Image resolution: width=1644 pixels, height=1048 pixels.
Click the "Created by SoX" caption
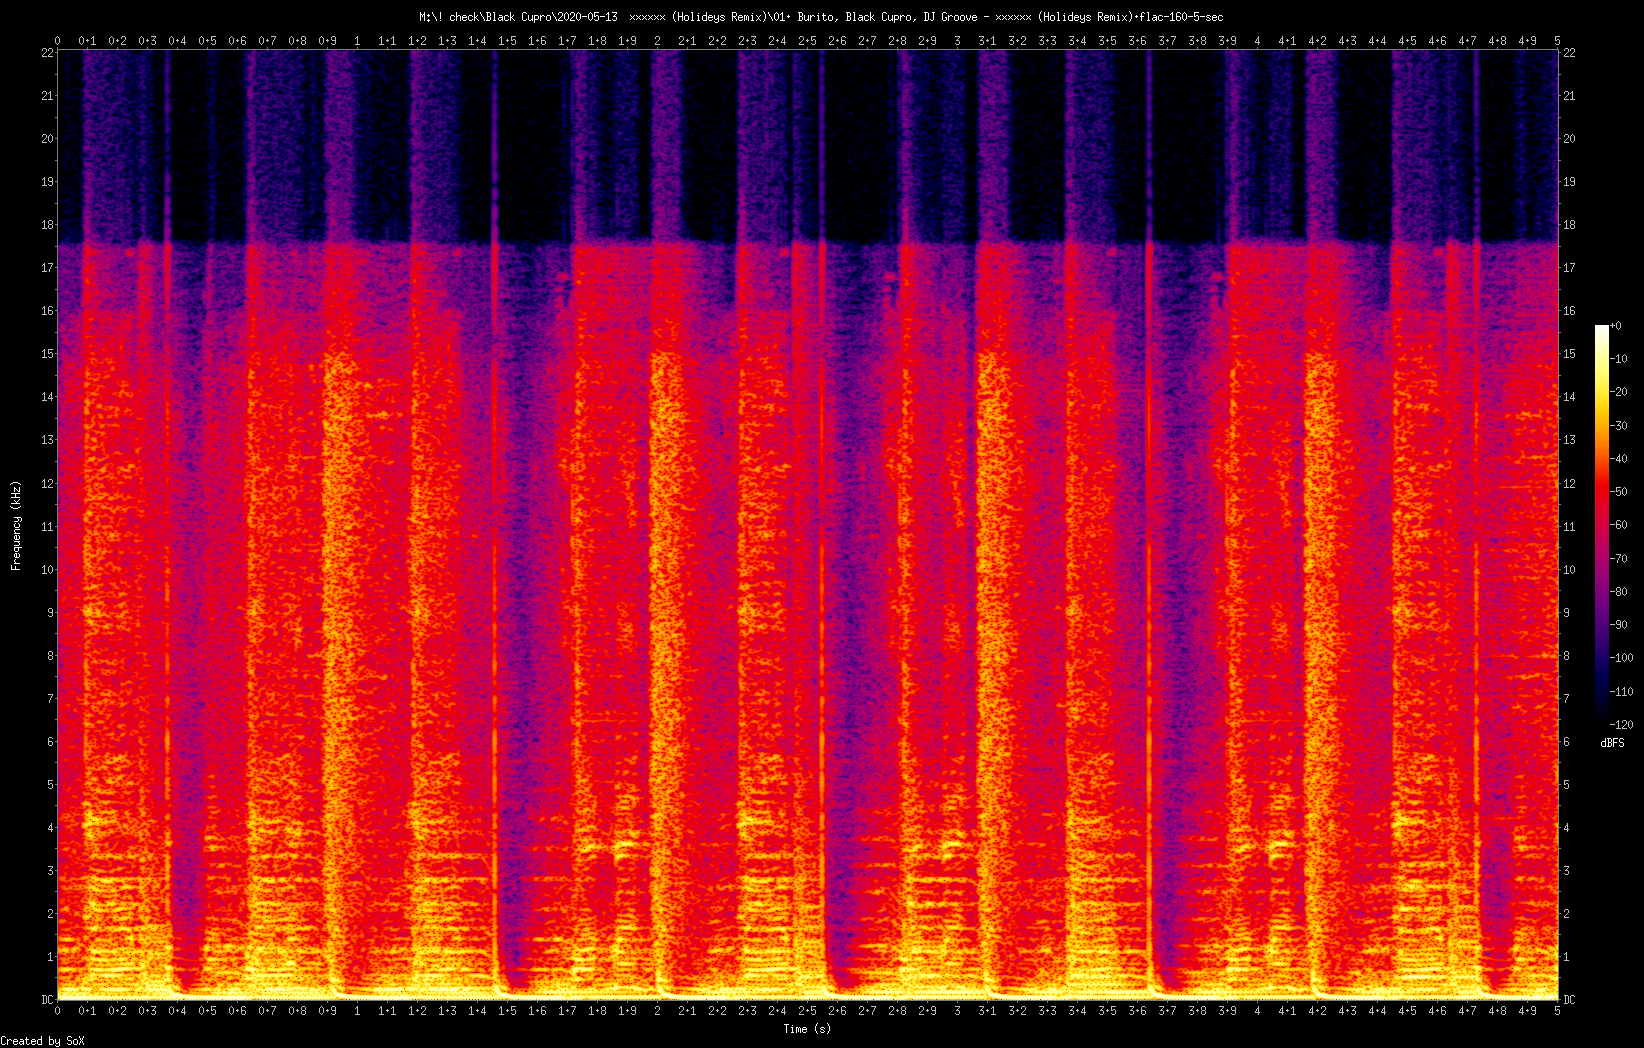coord(42,1041)
